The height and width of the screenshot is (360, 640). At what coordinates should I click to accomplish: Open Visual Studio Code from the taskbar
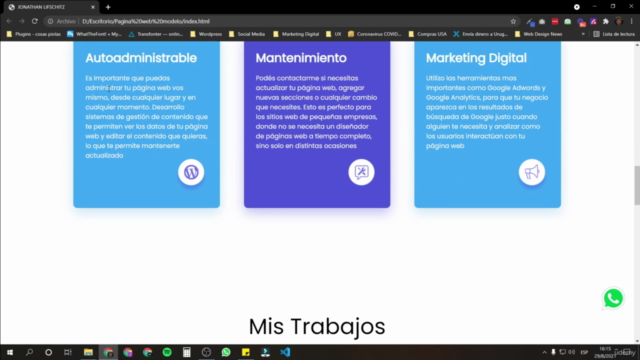click(285, 352)
